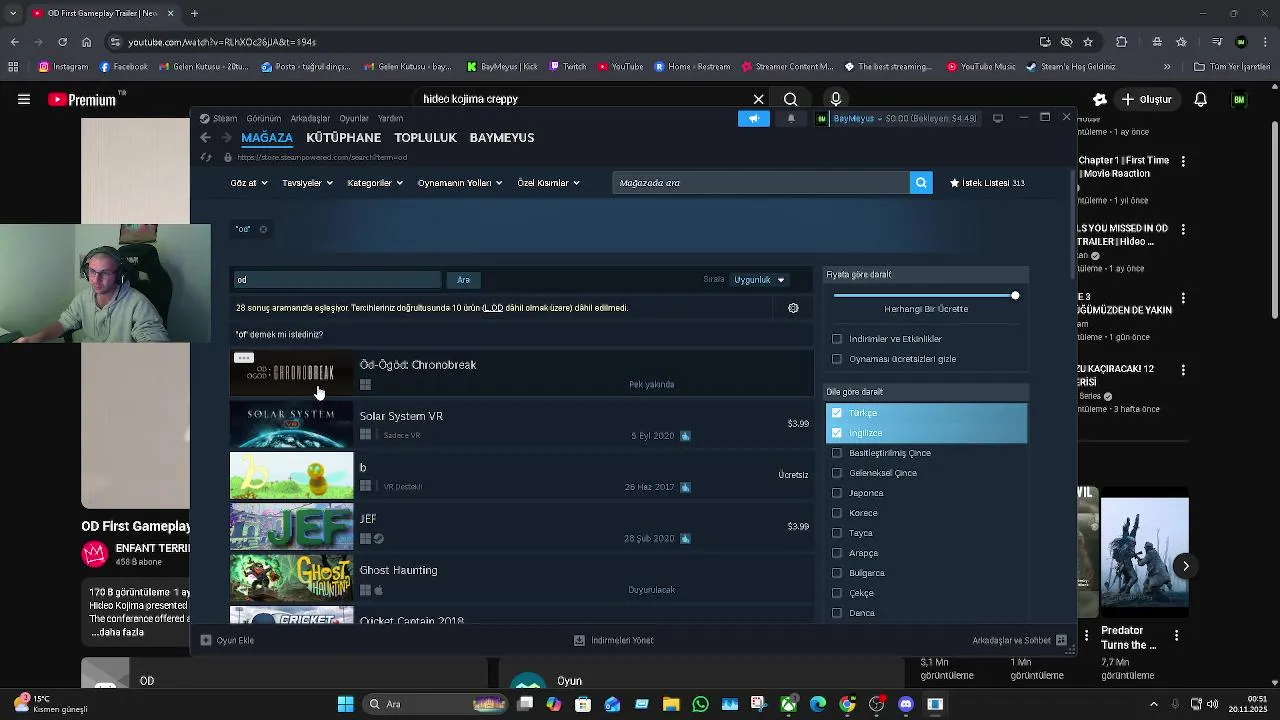Image resolution: width=1280 pixels, height=720 pixels.
Task: Open YouTube hamburger guide menu
Action: click(x=23, y=99)
